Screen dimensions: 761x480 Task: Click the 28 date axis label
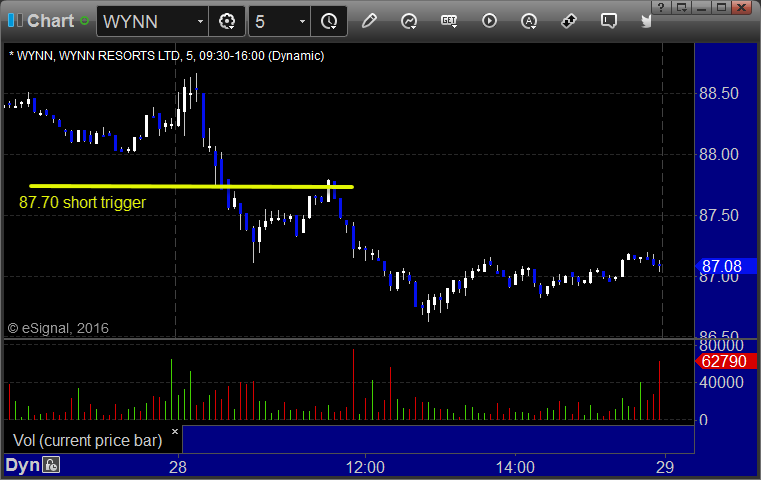click(178, 467)
